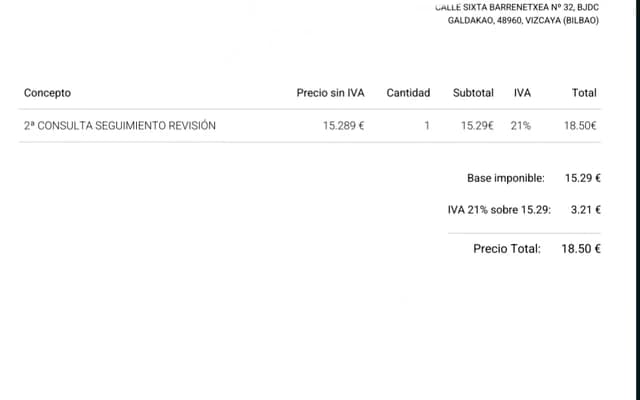Click the 15.29 € base imponible amount
Screen dimensions: 640x400
tap(582, 178)
